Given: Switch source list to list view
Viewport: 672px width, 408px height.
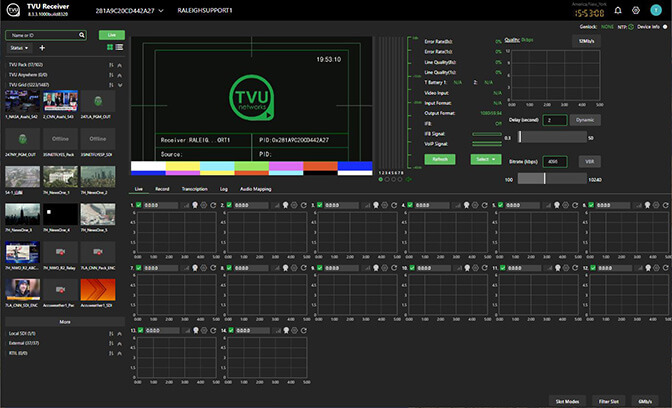Looking at the screenshot, I should 119,47.
